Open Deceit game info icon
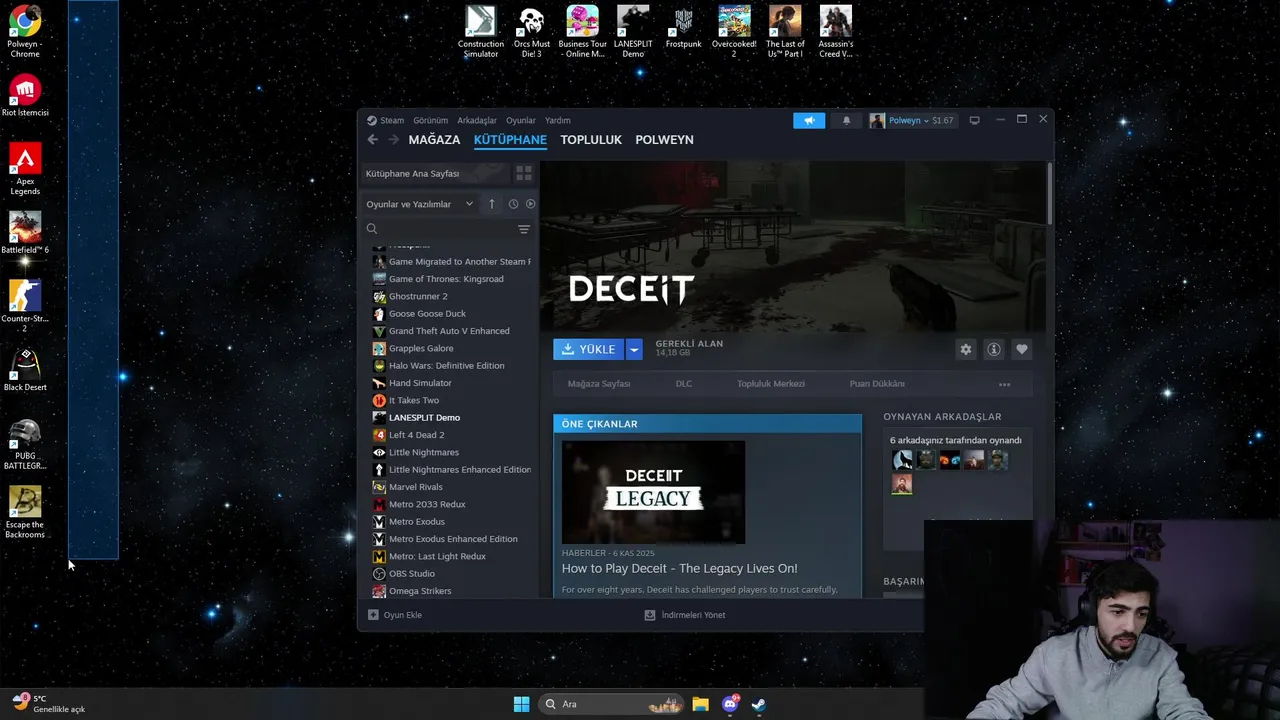Viewport: 1280px width, 720px height. [x=993, y=349]
